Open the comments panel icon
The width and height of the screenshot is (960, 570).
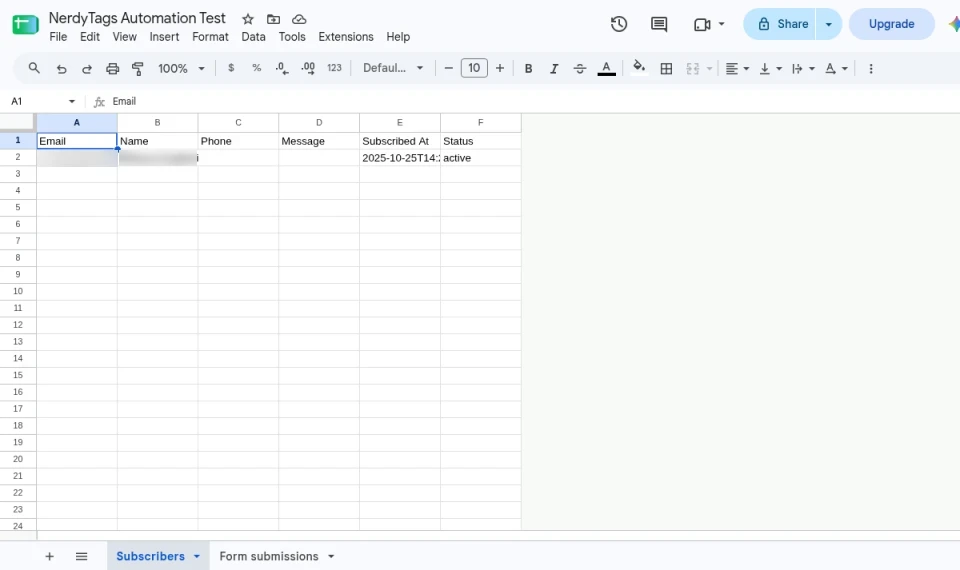[x=659, y=24]
